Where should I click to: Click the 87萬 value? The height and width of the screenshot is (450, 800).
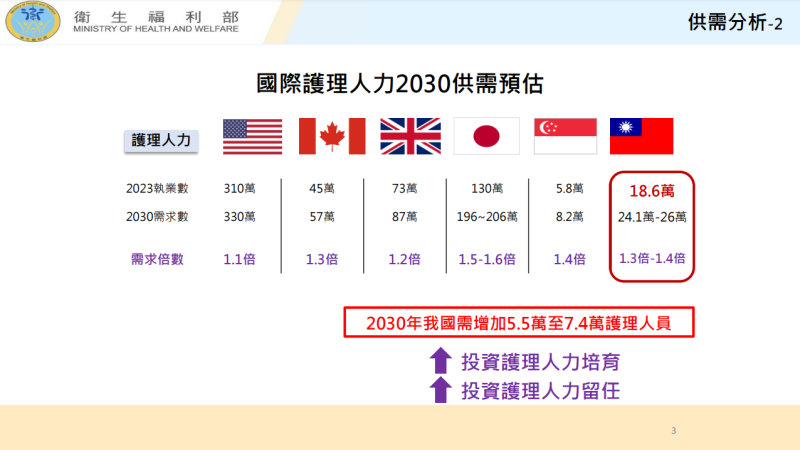pyautogui.click(x=405, y=217)
